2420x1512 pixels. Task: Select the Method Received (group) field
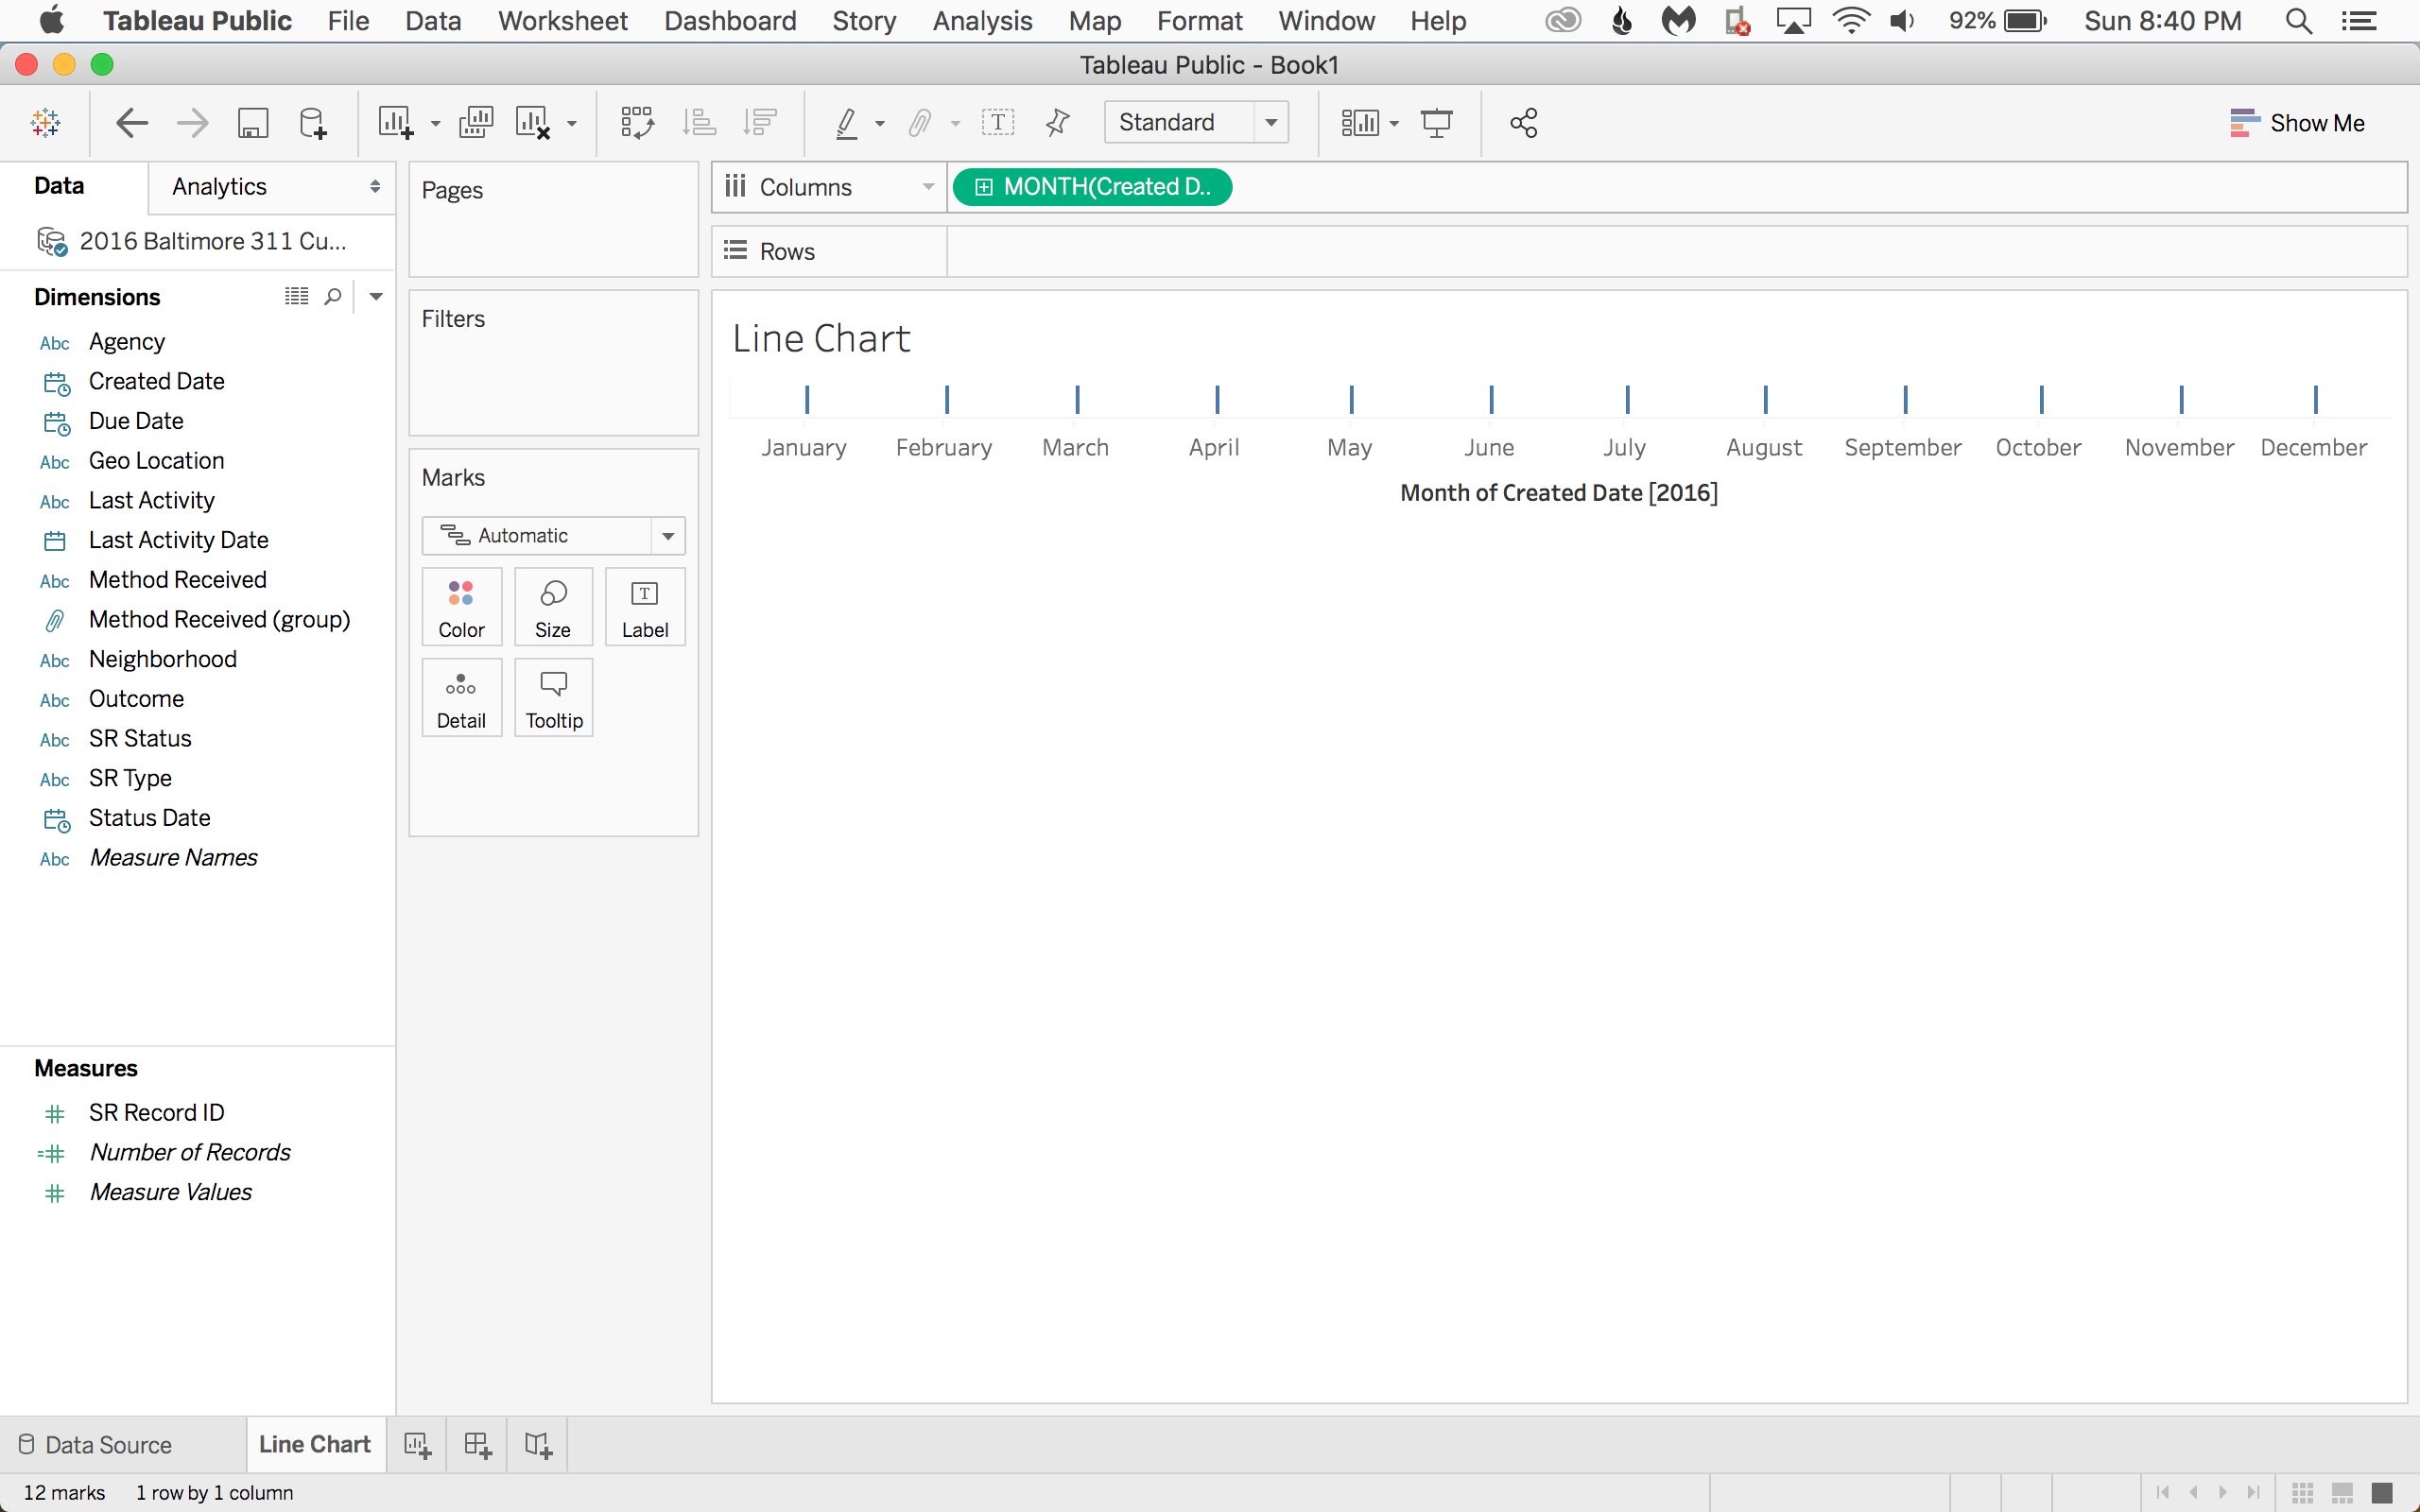click(219, 619)
